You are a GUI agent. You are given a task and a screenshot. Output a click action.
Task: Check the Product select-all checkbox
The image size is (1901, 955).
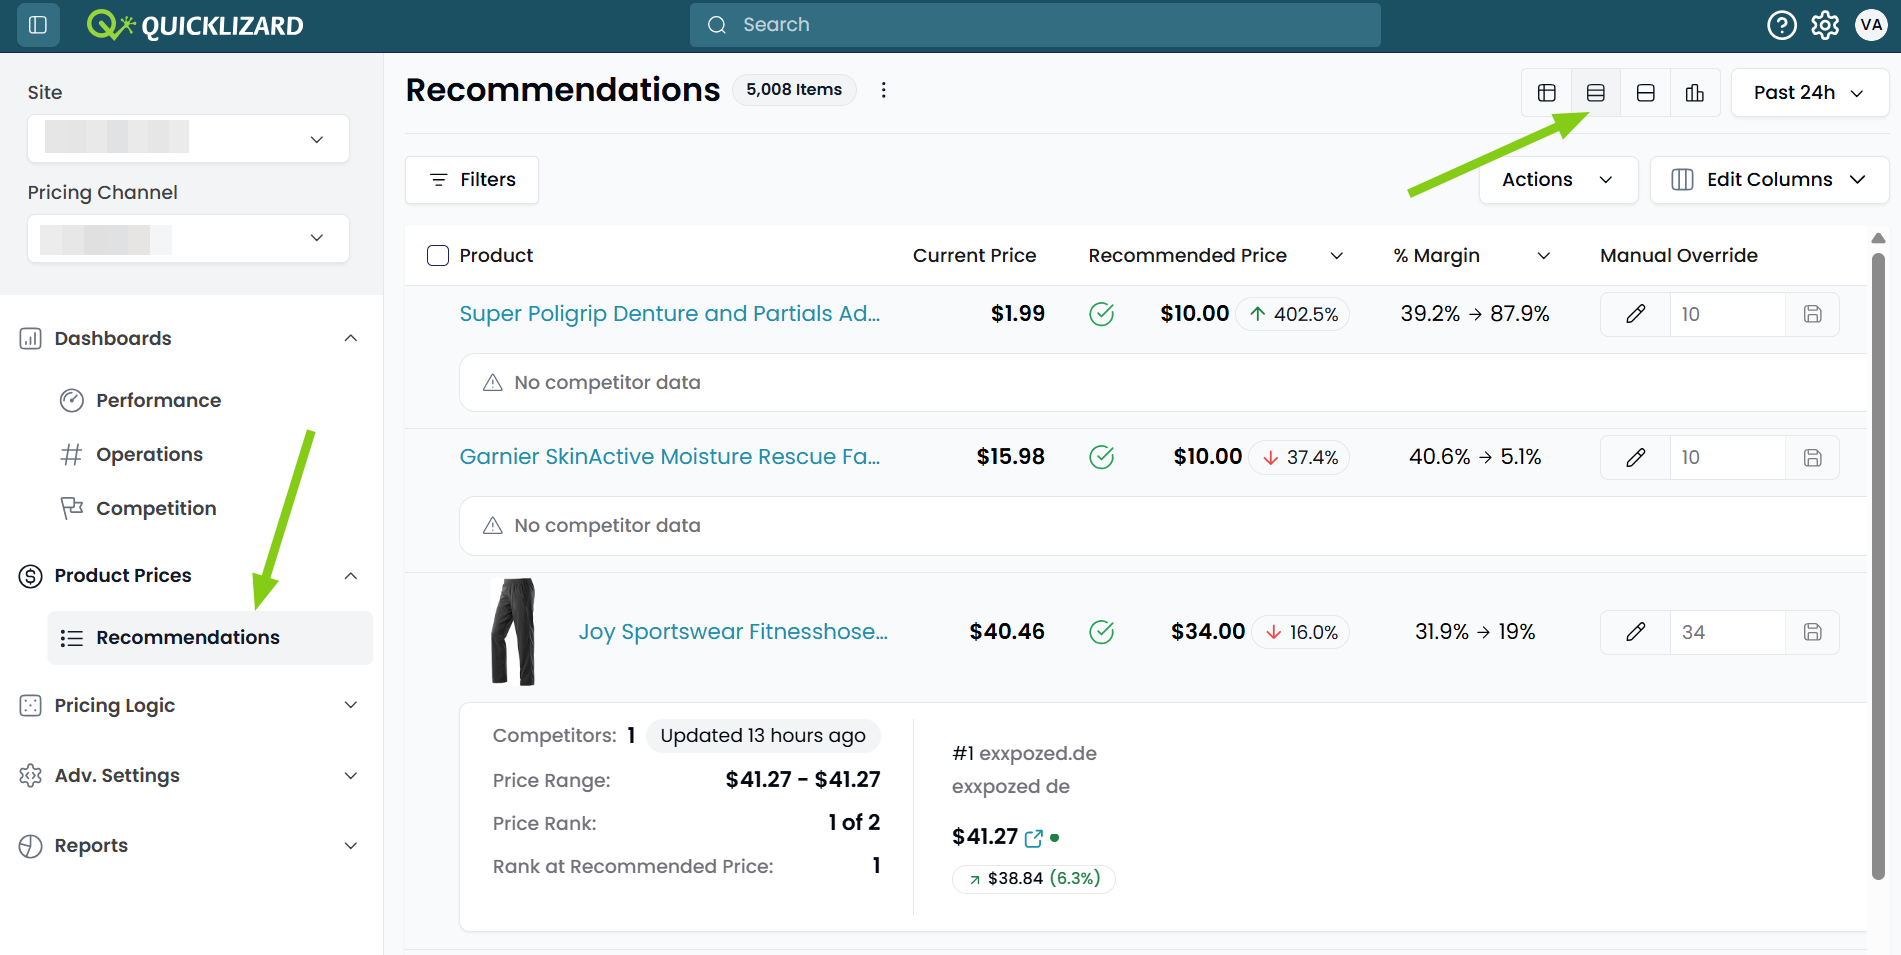[438, 255]
